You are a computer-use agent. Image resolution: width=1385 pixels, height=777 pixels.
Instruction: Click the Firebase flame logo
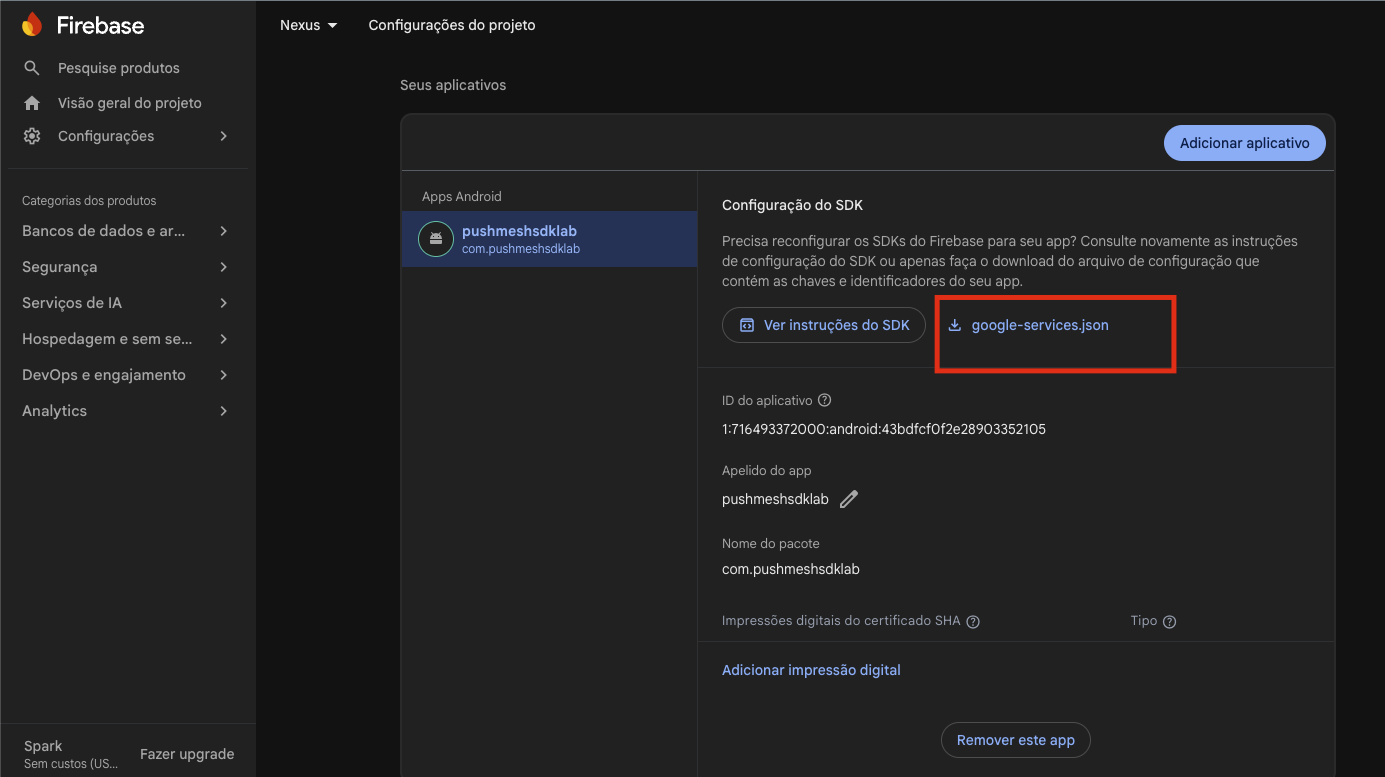tap(32, 25)
